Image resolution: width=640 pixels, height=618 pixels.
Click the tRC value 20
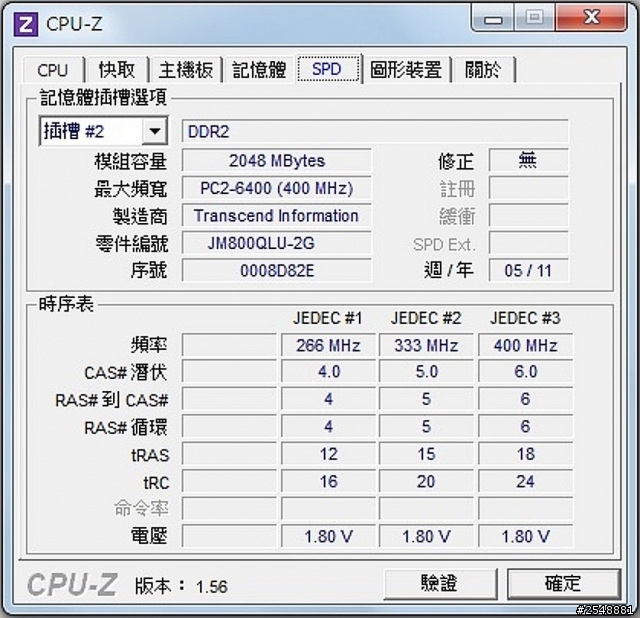pyautogui.click(x=427, y=481)
